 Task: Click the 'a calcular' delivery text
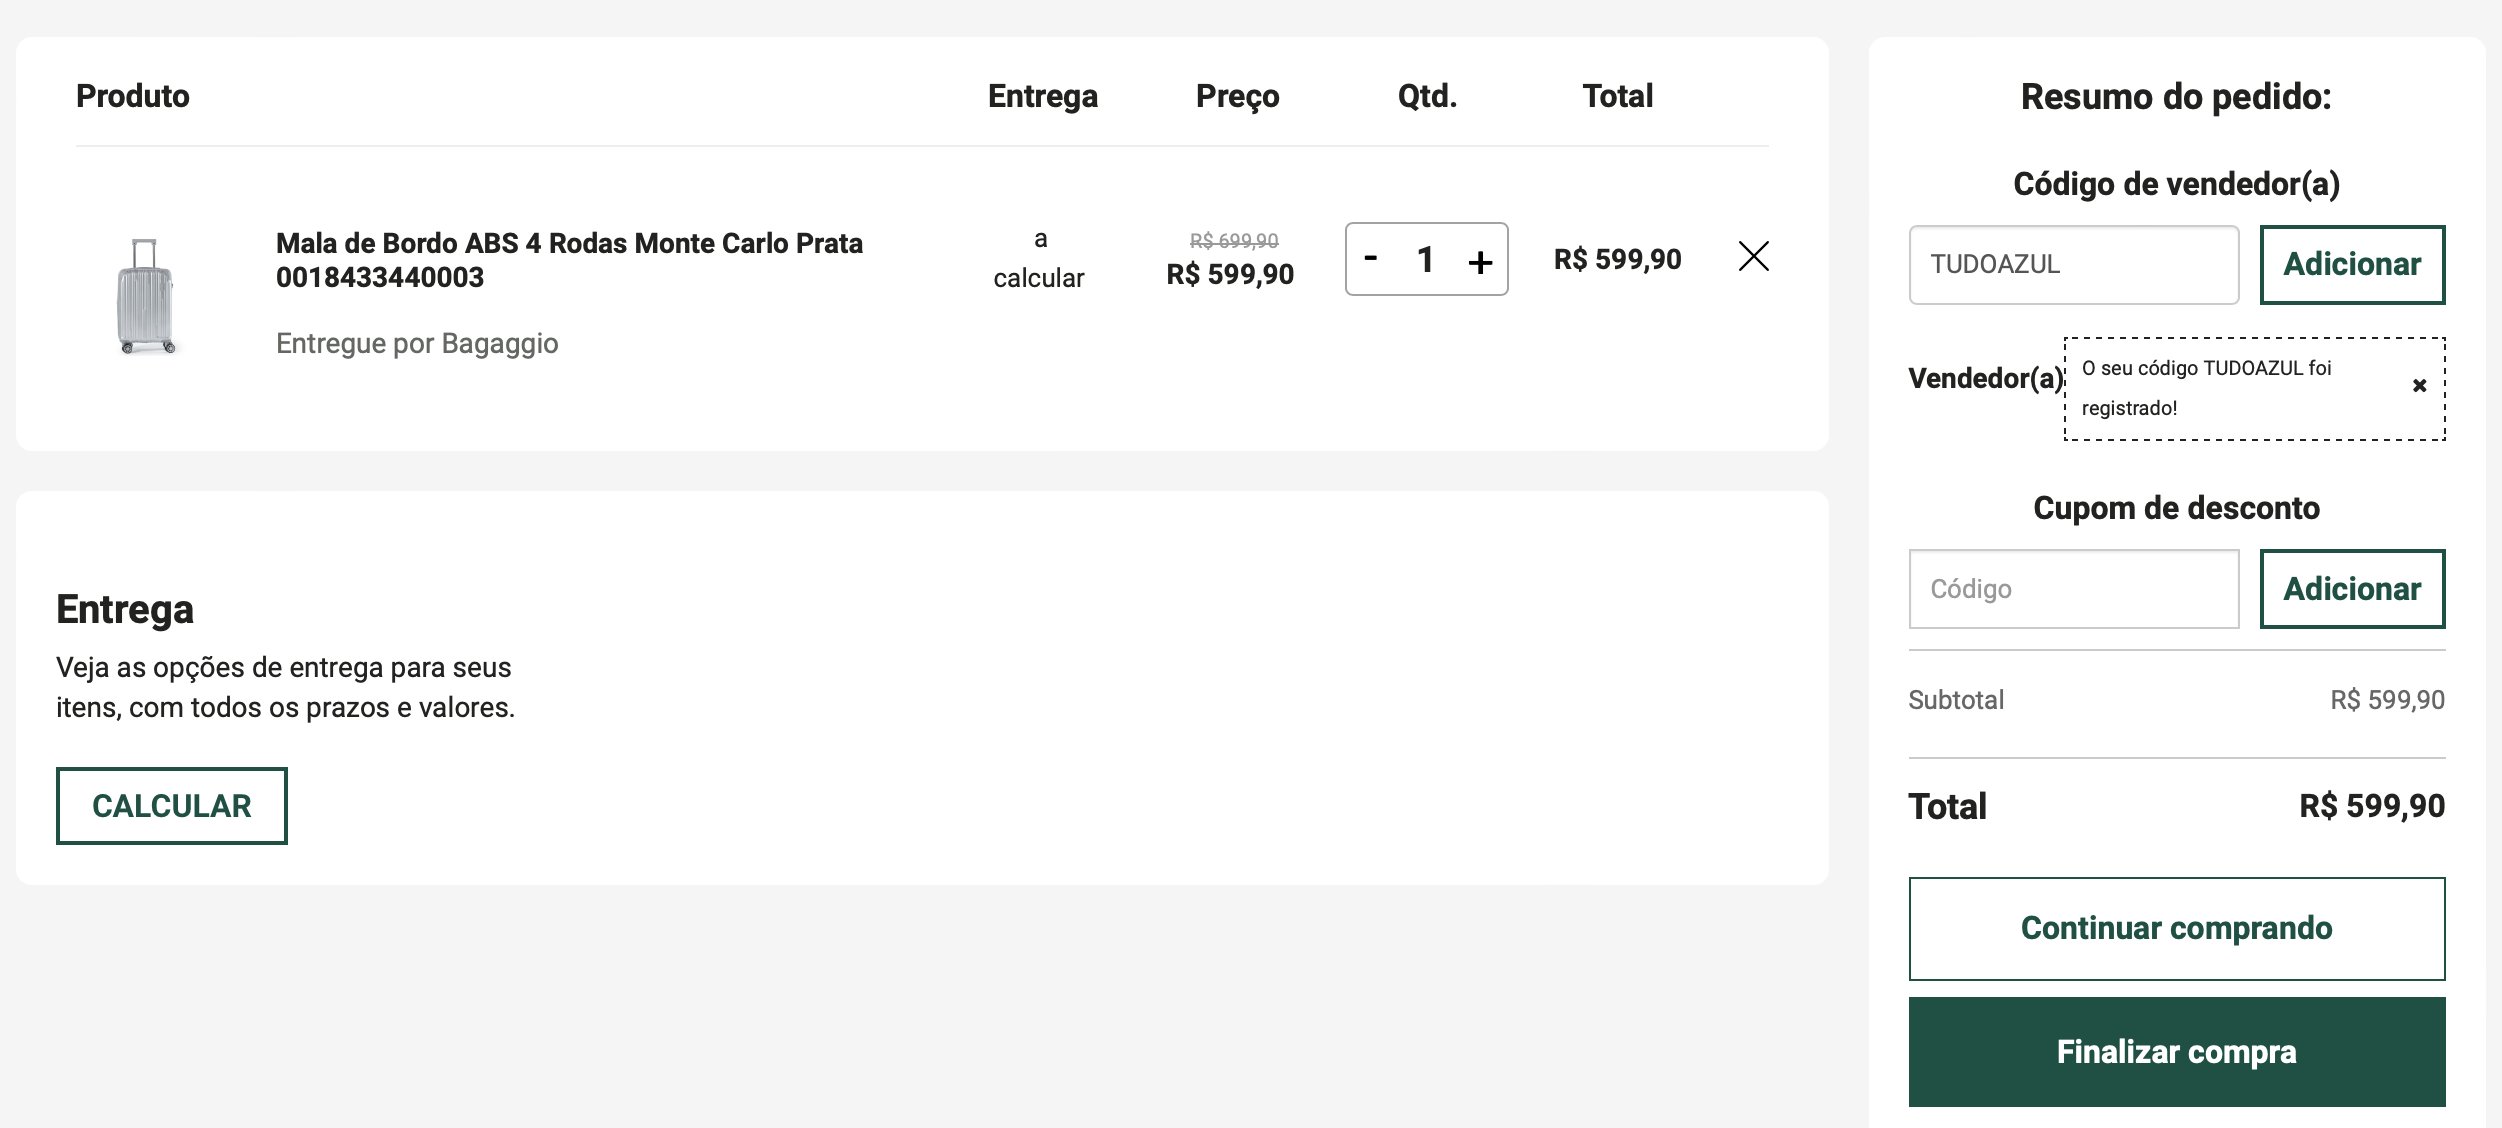coord(1039,258)
